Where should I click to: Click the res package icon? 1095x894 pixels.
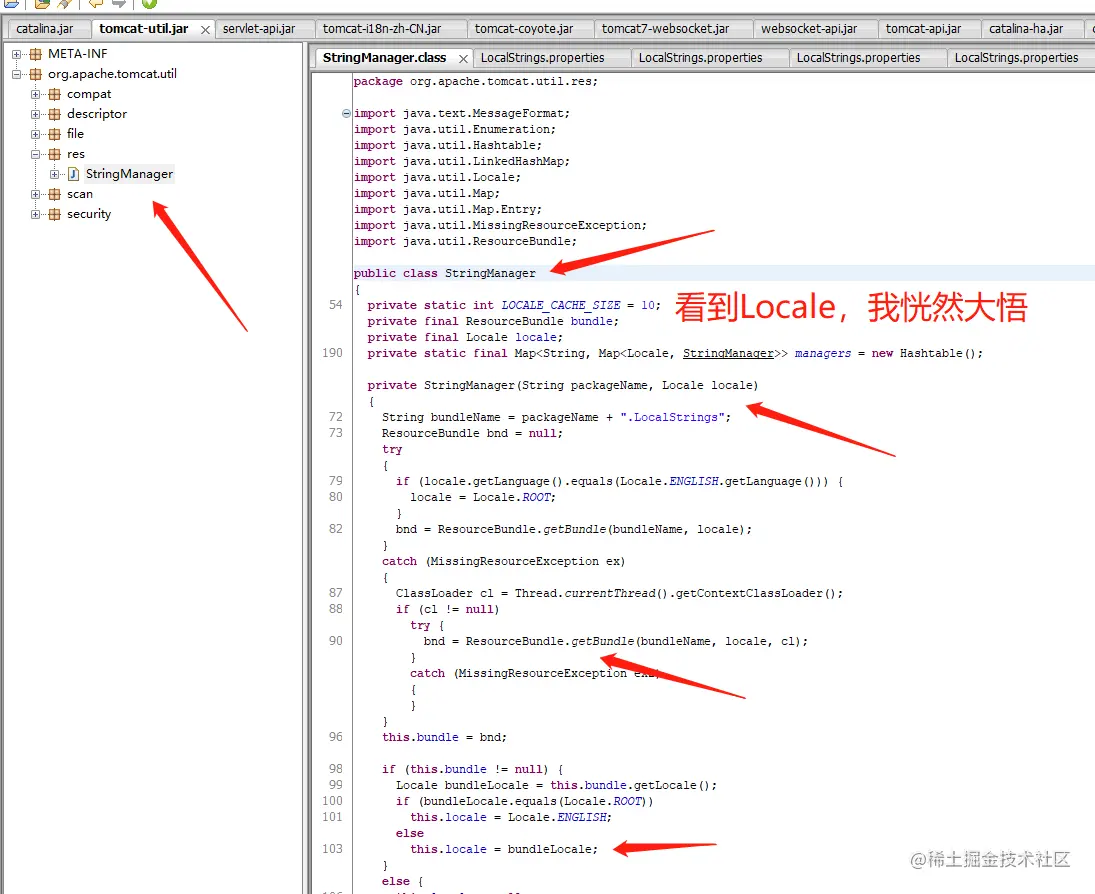point(54,154)
